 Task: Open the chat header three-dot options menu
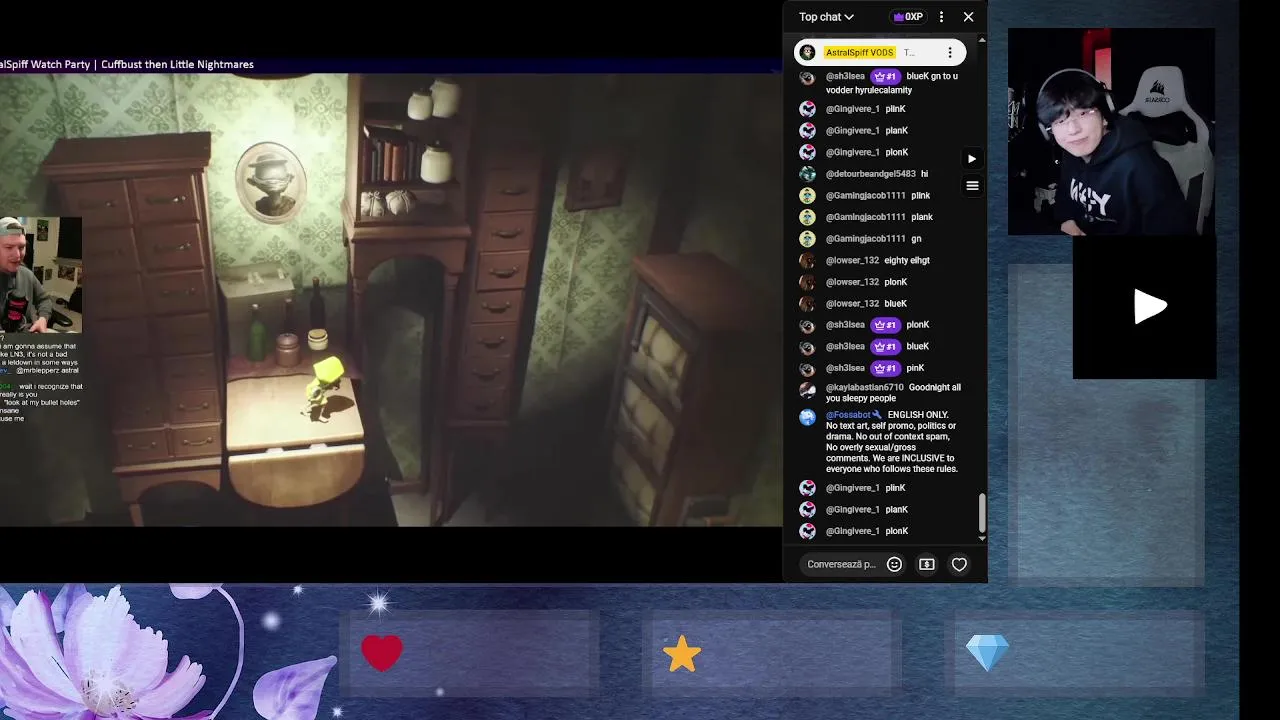click(941, 17)
